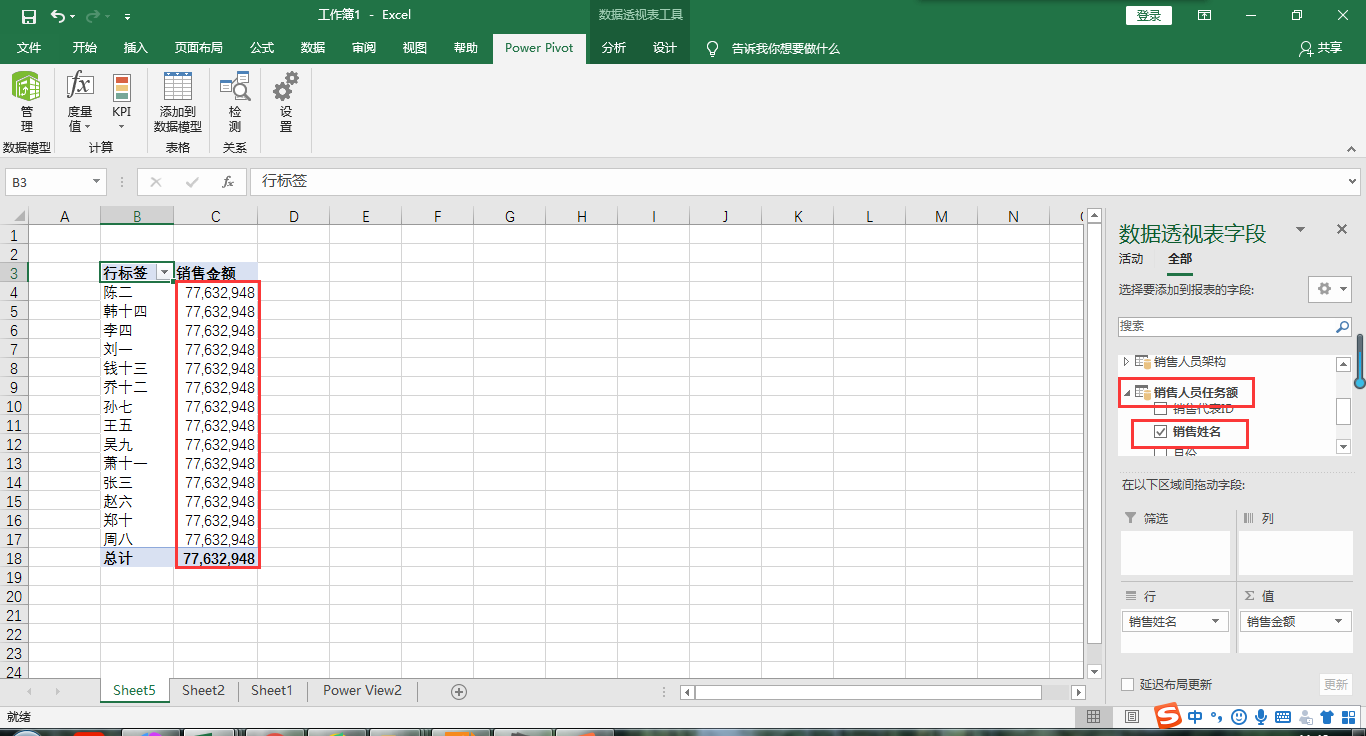The image size is (1366, 736).
Task: Click the 共享 share button
Action: (x=1320, y=48)
